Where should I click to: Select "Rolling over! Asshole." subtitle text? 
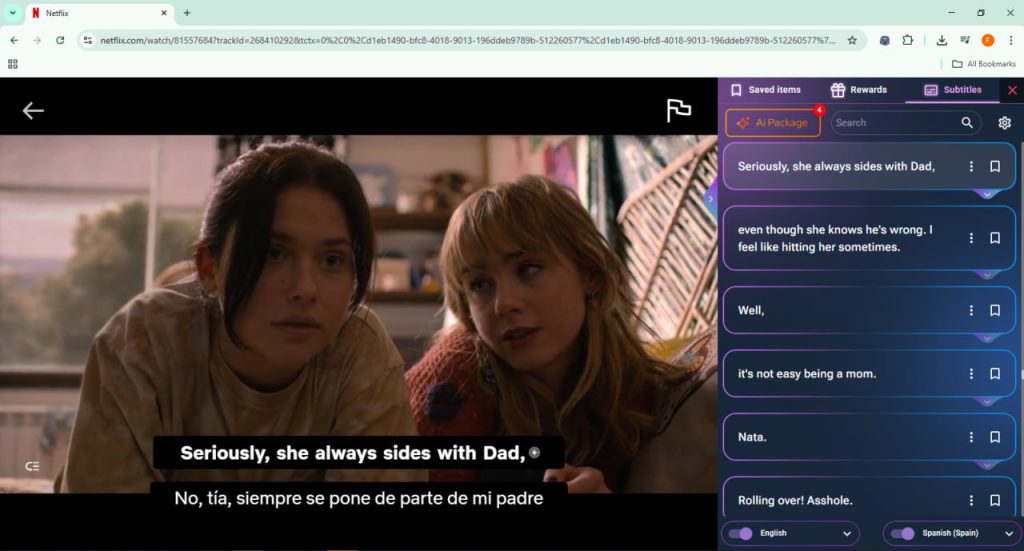point(795,500)
